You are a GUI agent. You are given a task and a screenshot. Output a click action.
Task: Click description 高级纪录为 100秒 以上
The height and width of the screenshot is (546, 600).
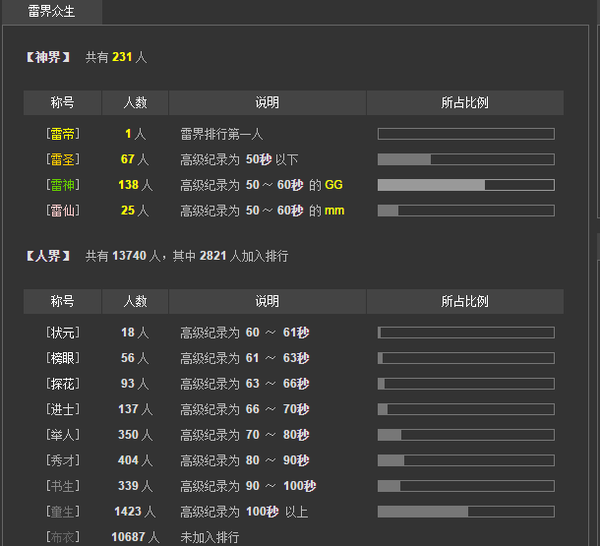click(244, 512)
